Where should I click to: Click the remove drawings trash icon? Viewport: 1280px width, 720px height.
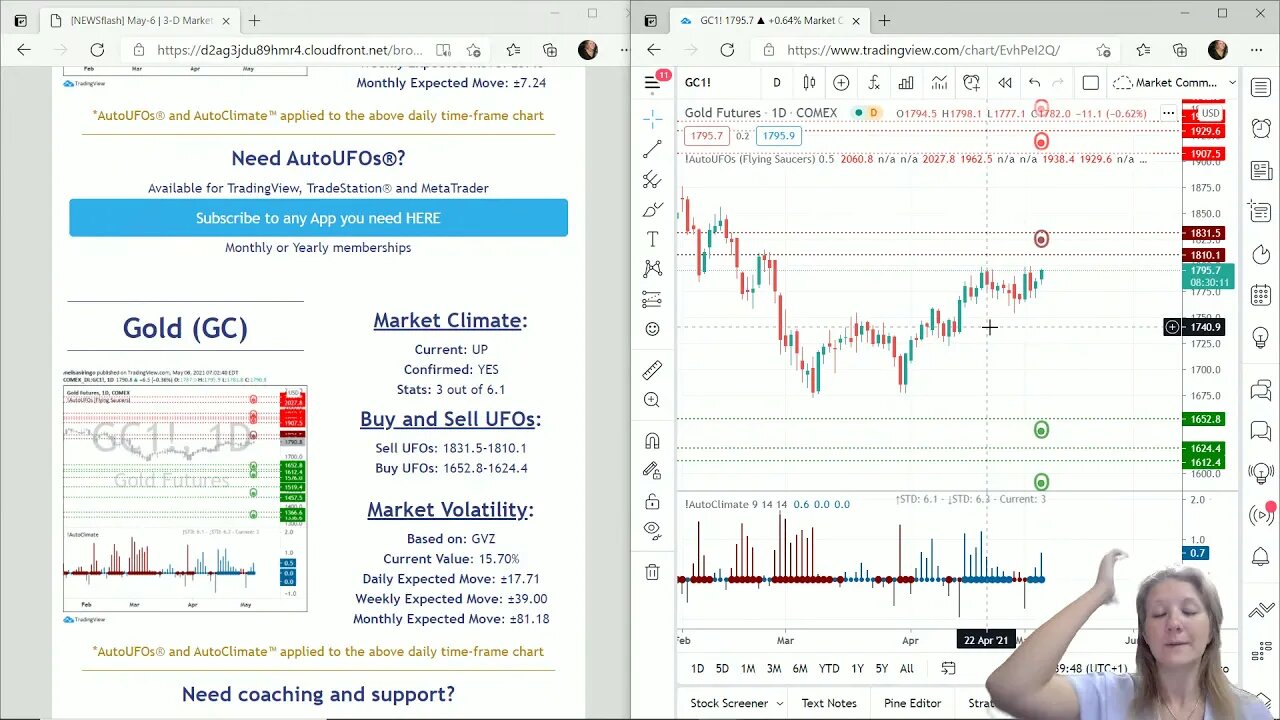point(652,571)
